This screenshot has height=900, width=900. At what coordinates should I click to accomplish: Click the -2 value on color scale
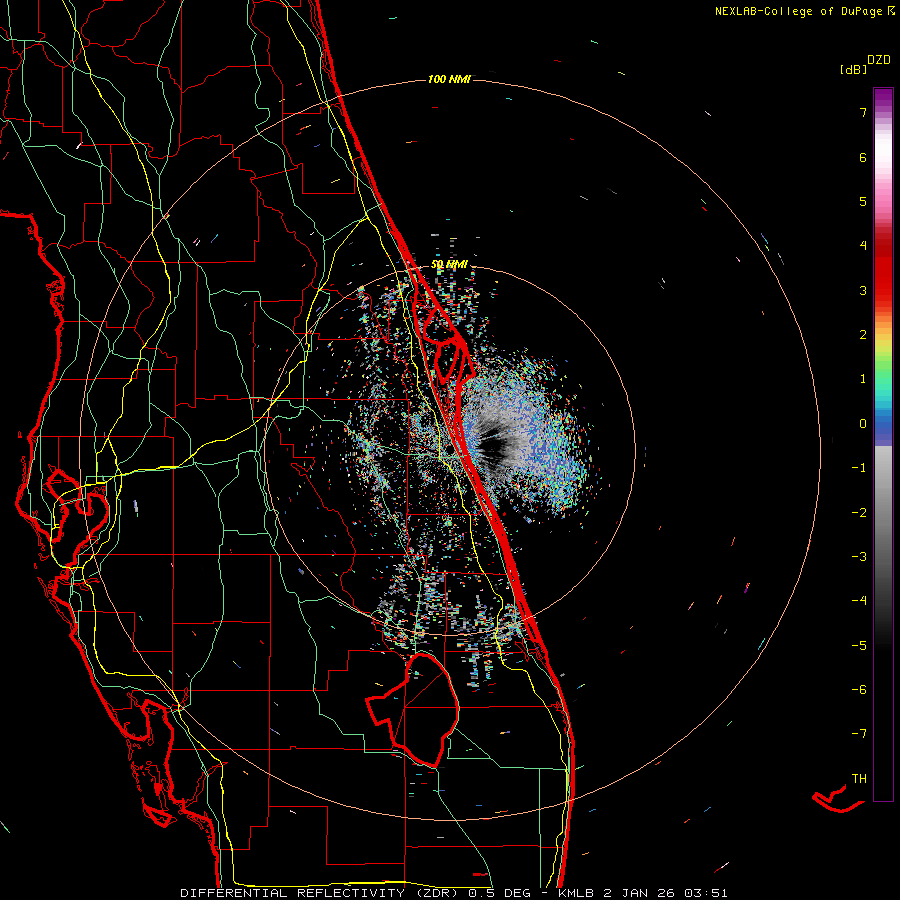tap(859, 512)
